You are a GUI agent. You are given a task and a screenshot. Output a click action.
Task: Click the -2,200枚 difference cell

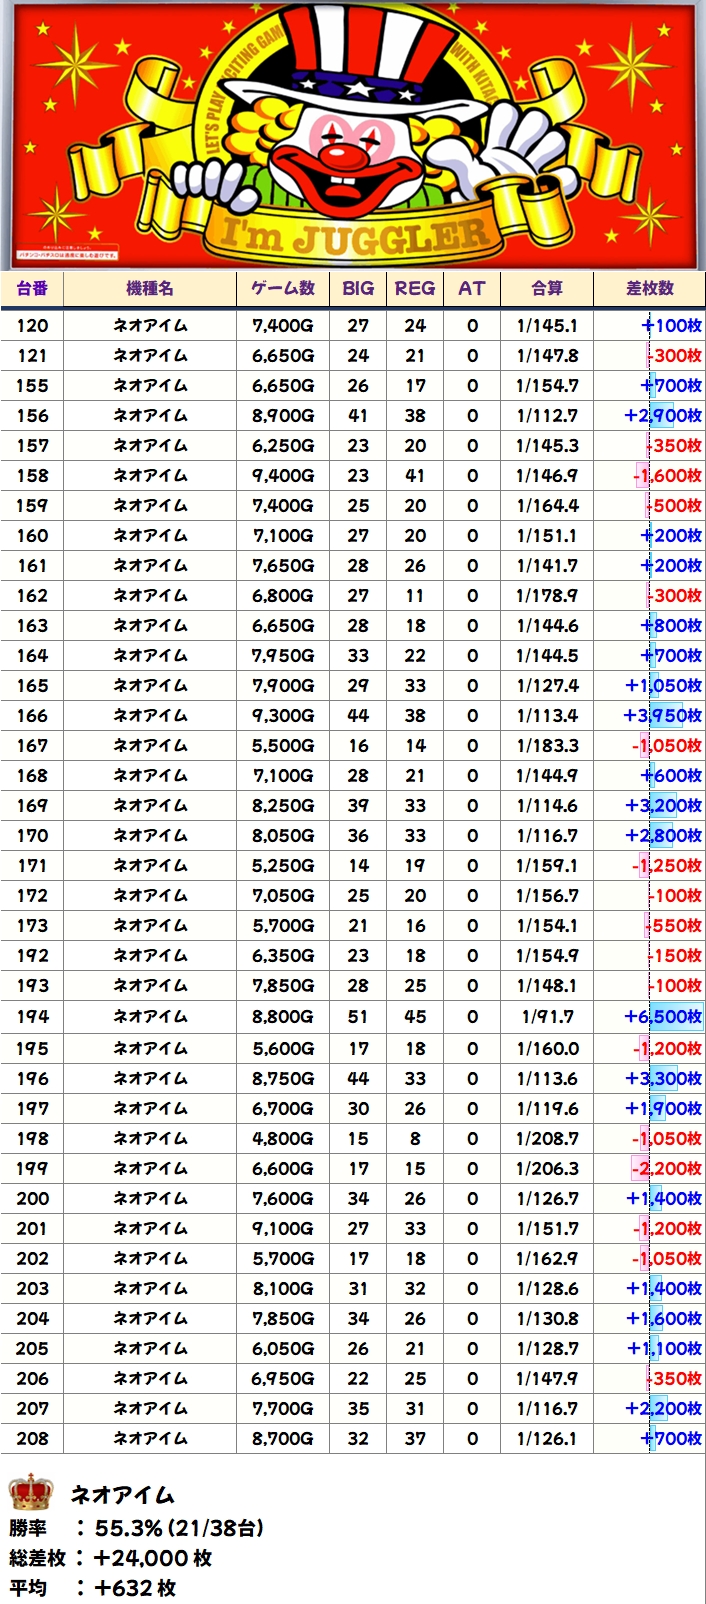666,1169
